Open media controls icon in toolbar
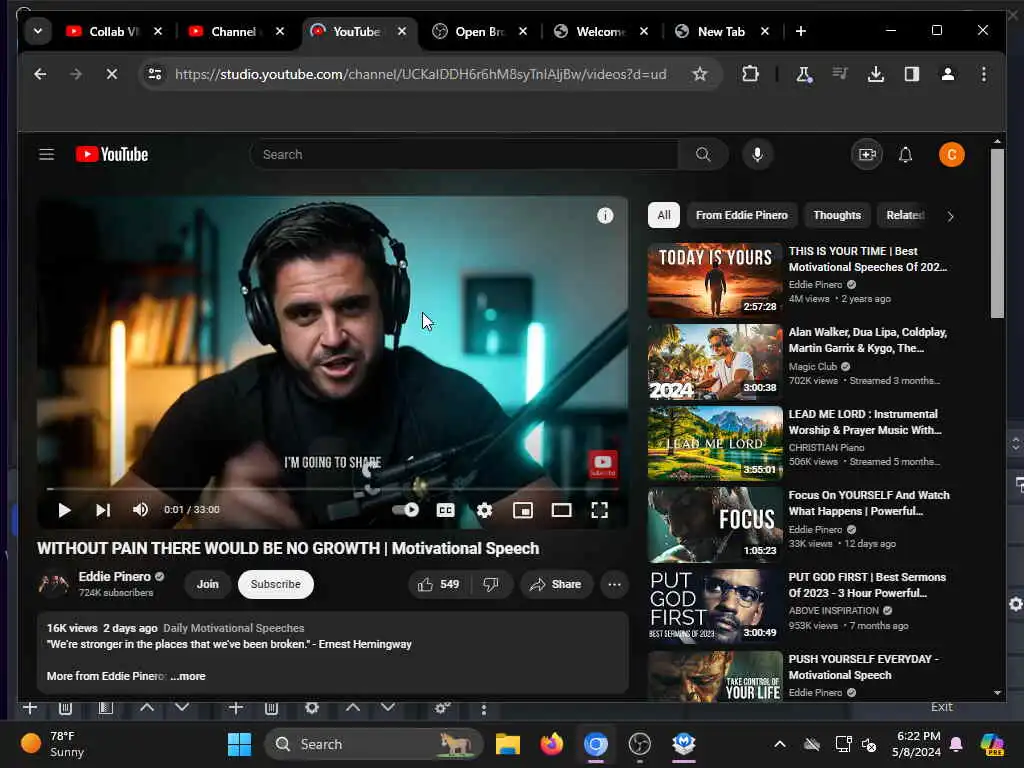 (840, 74)
